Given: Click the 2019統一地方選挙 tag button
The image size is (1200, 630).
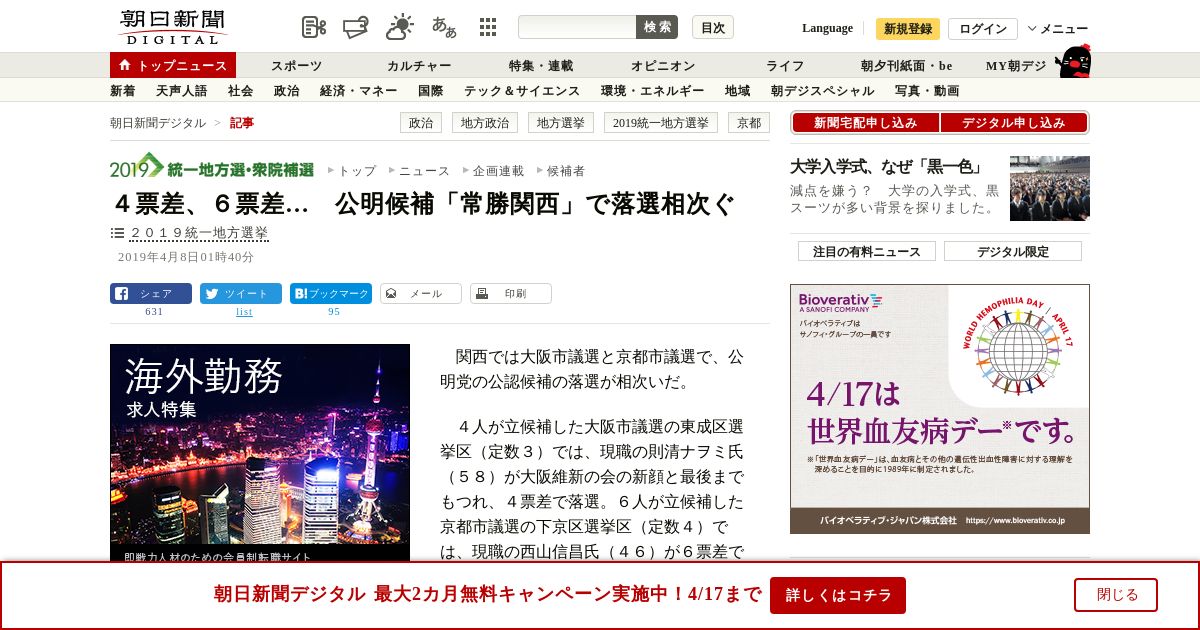Looking at the screenshot, I should 661,123.
